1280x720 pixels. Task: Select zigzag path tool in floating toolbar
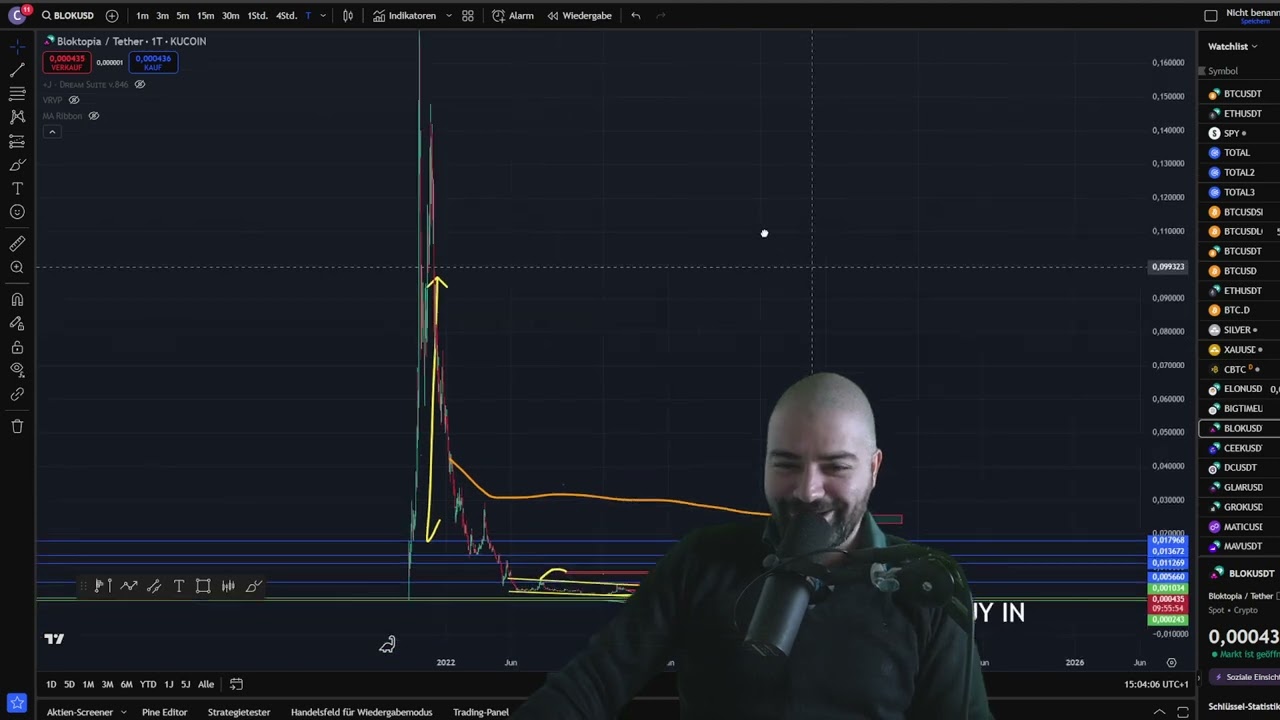point(129,586)
